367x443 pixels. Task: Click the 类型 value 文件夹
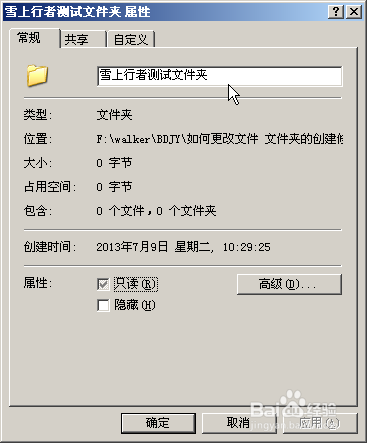(114, 115)
